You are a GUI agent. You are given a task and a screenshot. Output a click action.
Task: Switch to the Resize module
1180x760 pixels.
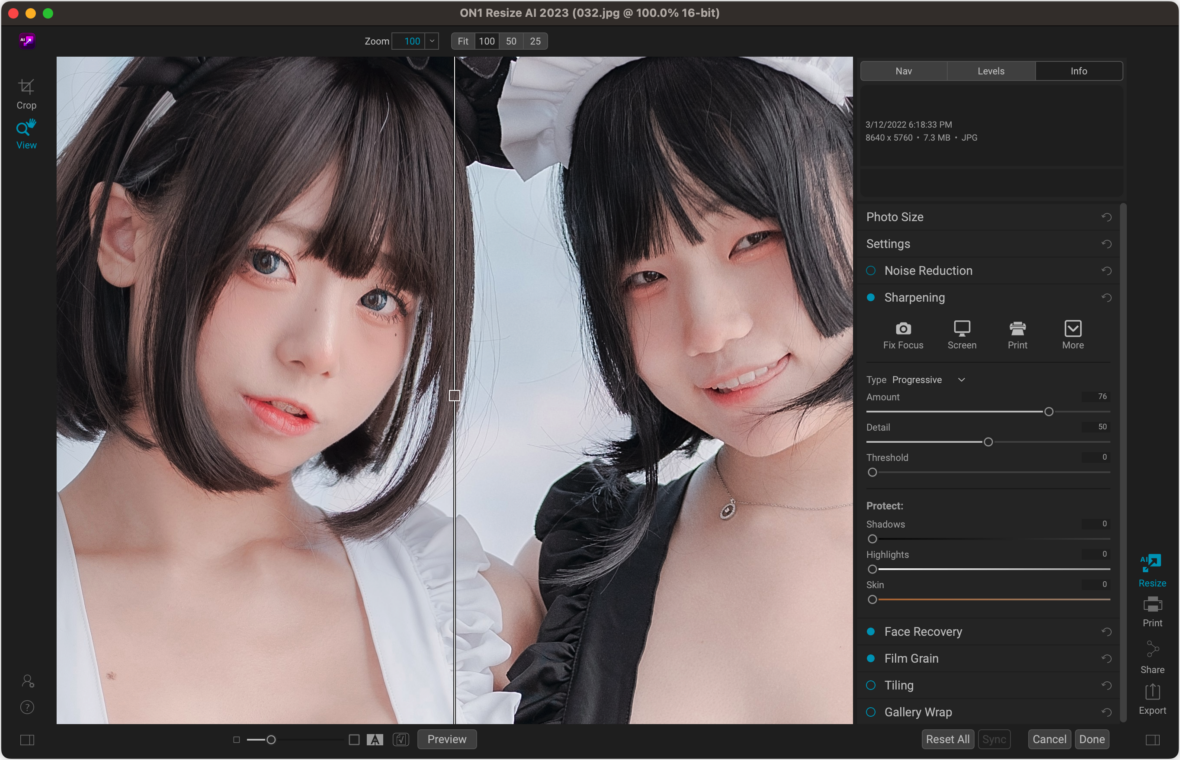coord(1152,570)
